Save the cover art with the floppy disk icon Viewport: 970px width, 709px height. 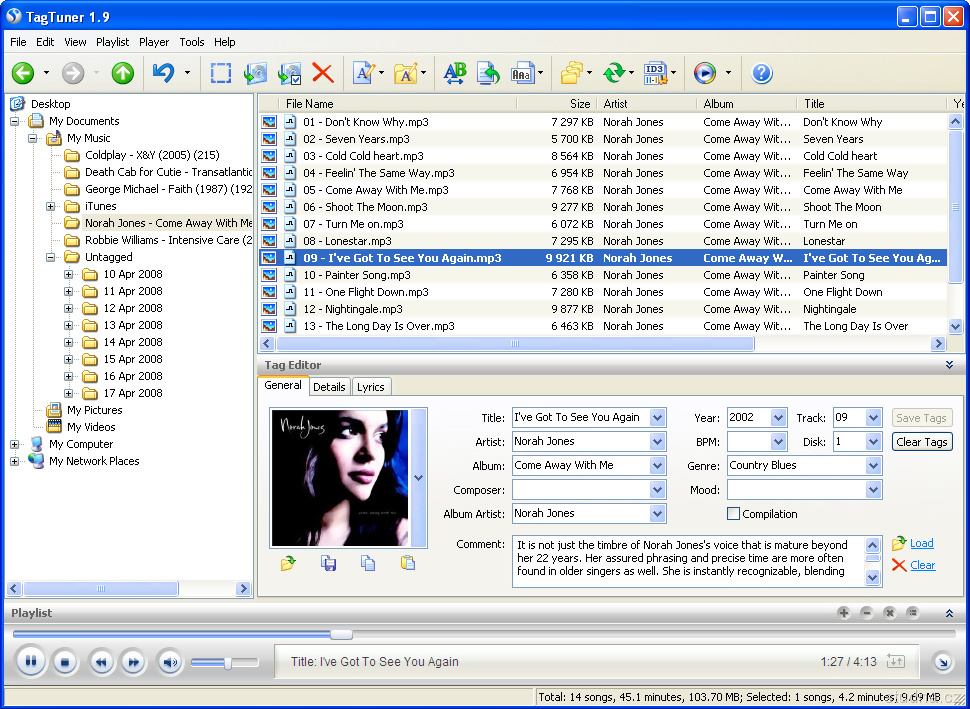coord(328,564)
